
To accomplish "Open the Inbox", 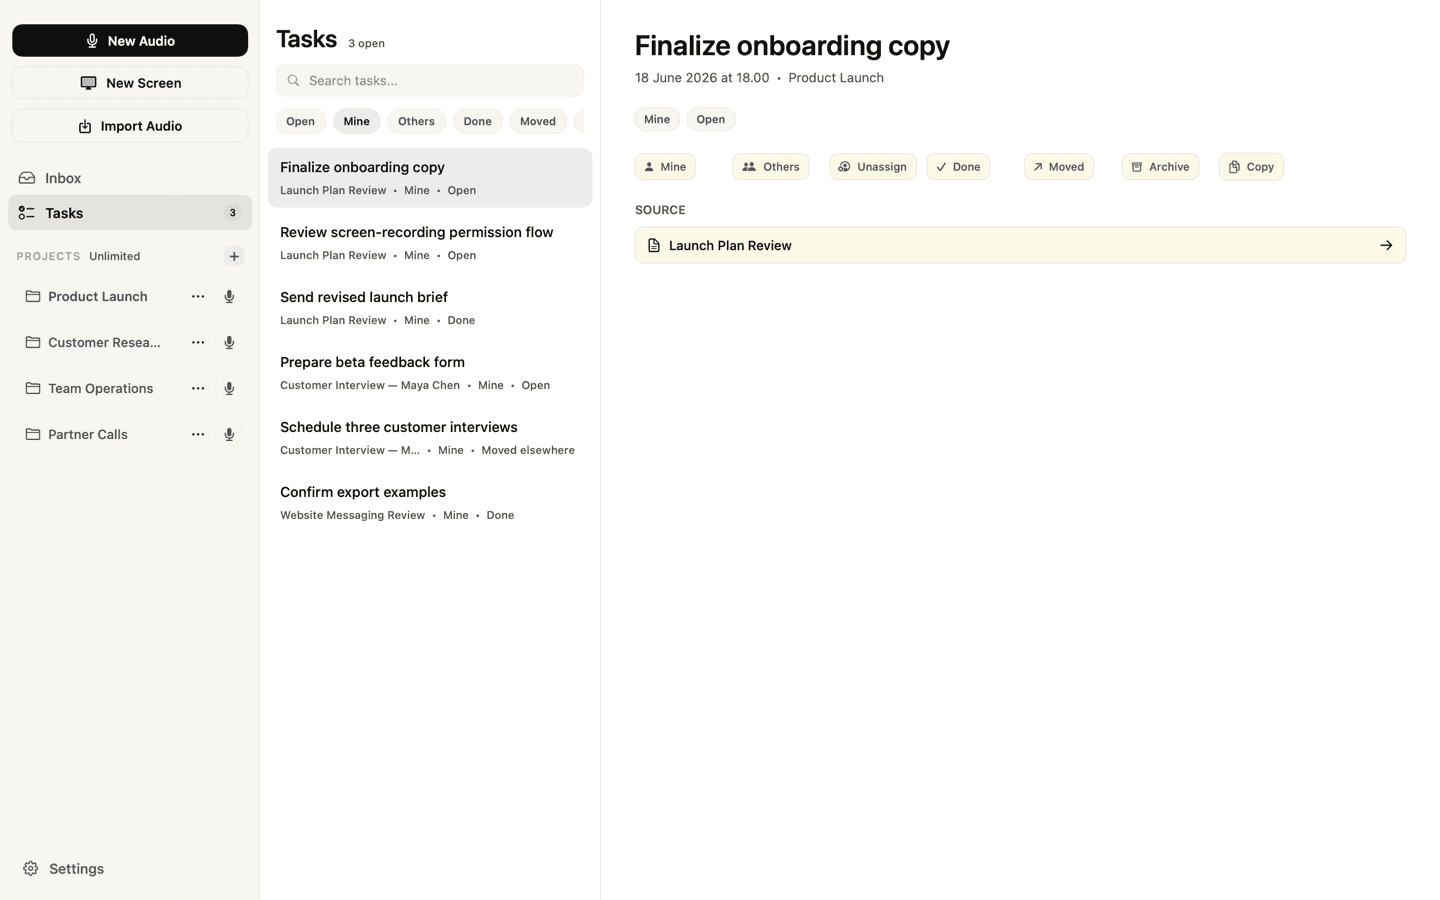I will (130, 178).
